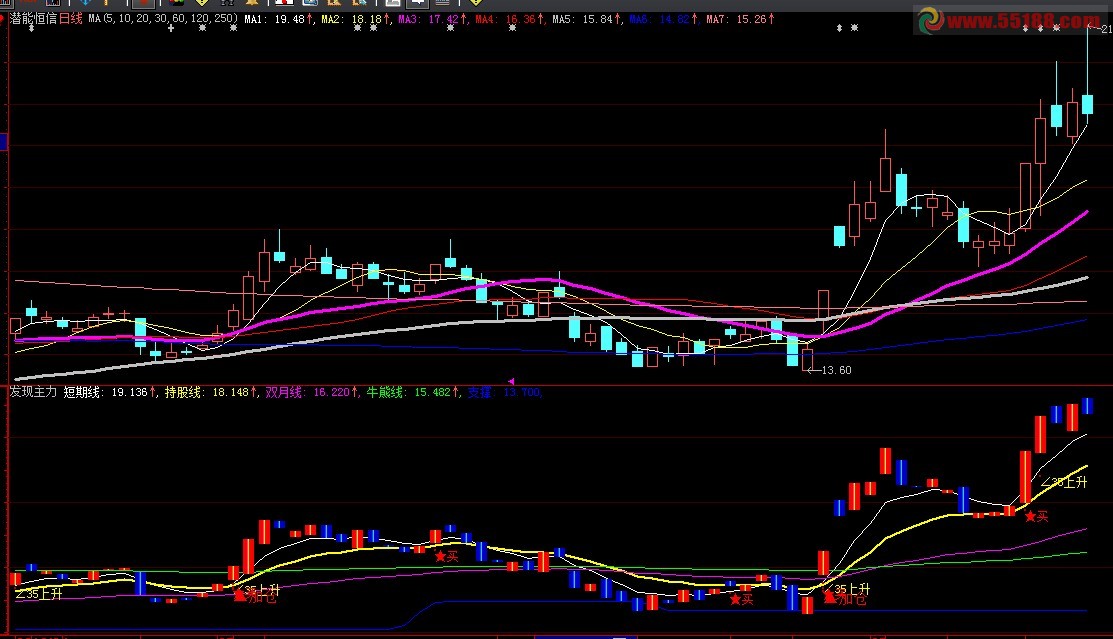Click the stock name 潜能恒信

(33, 19)
